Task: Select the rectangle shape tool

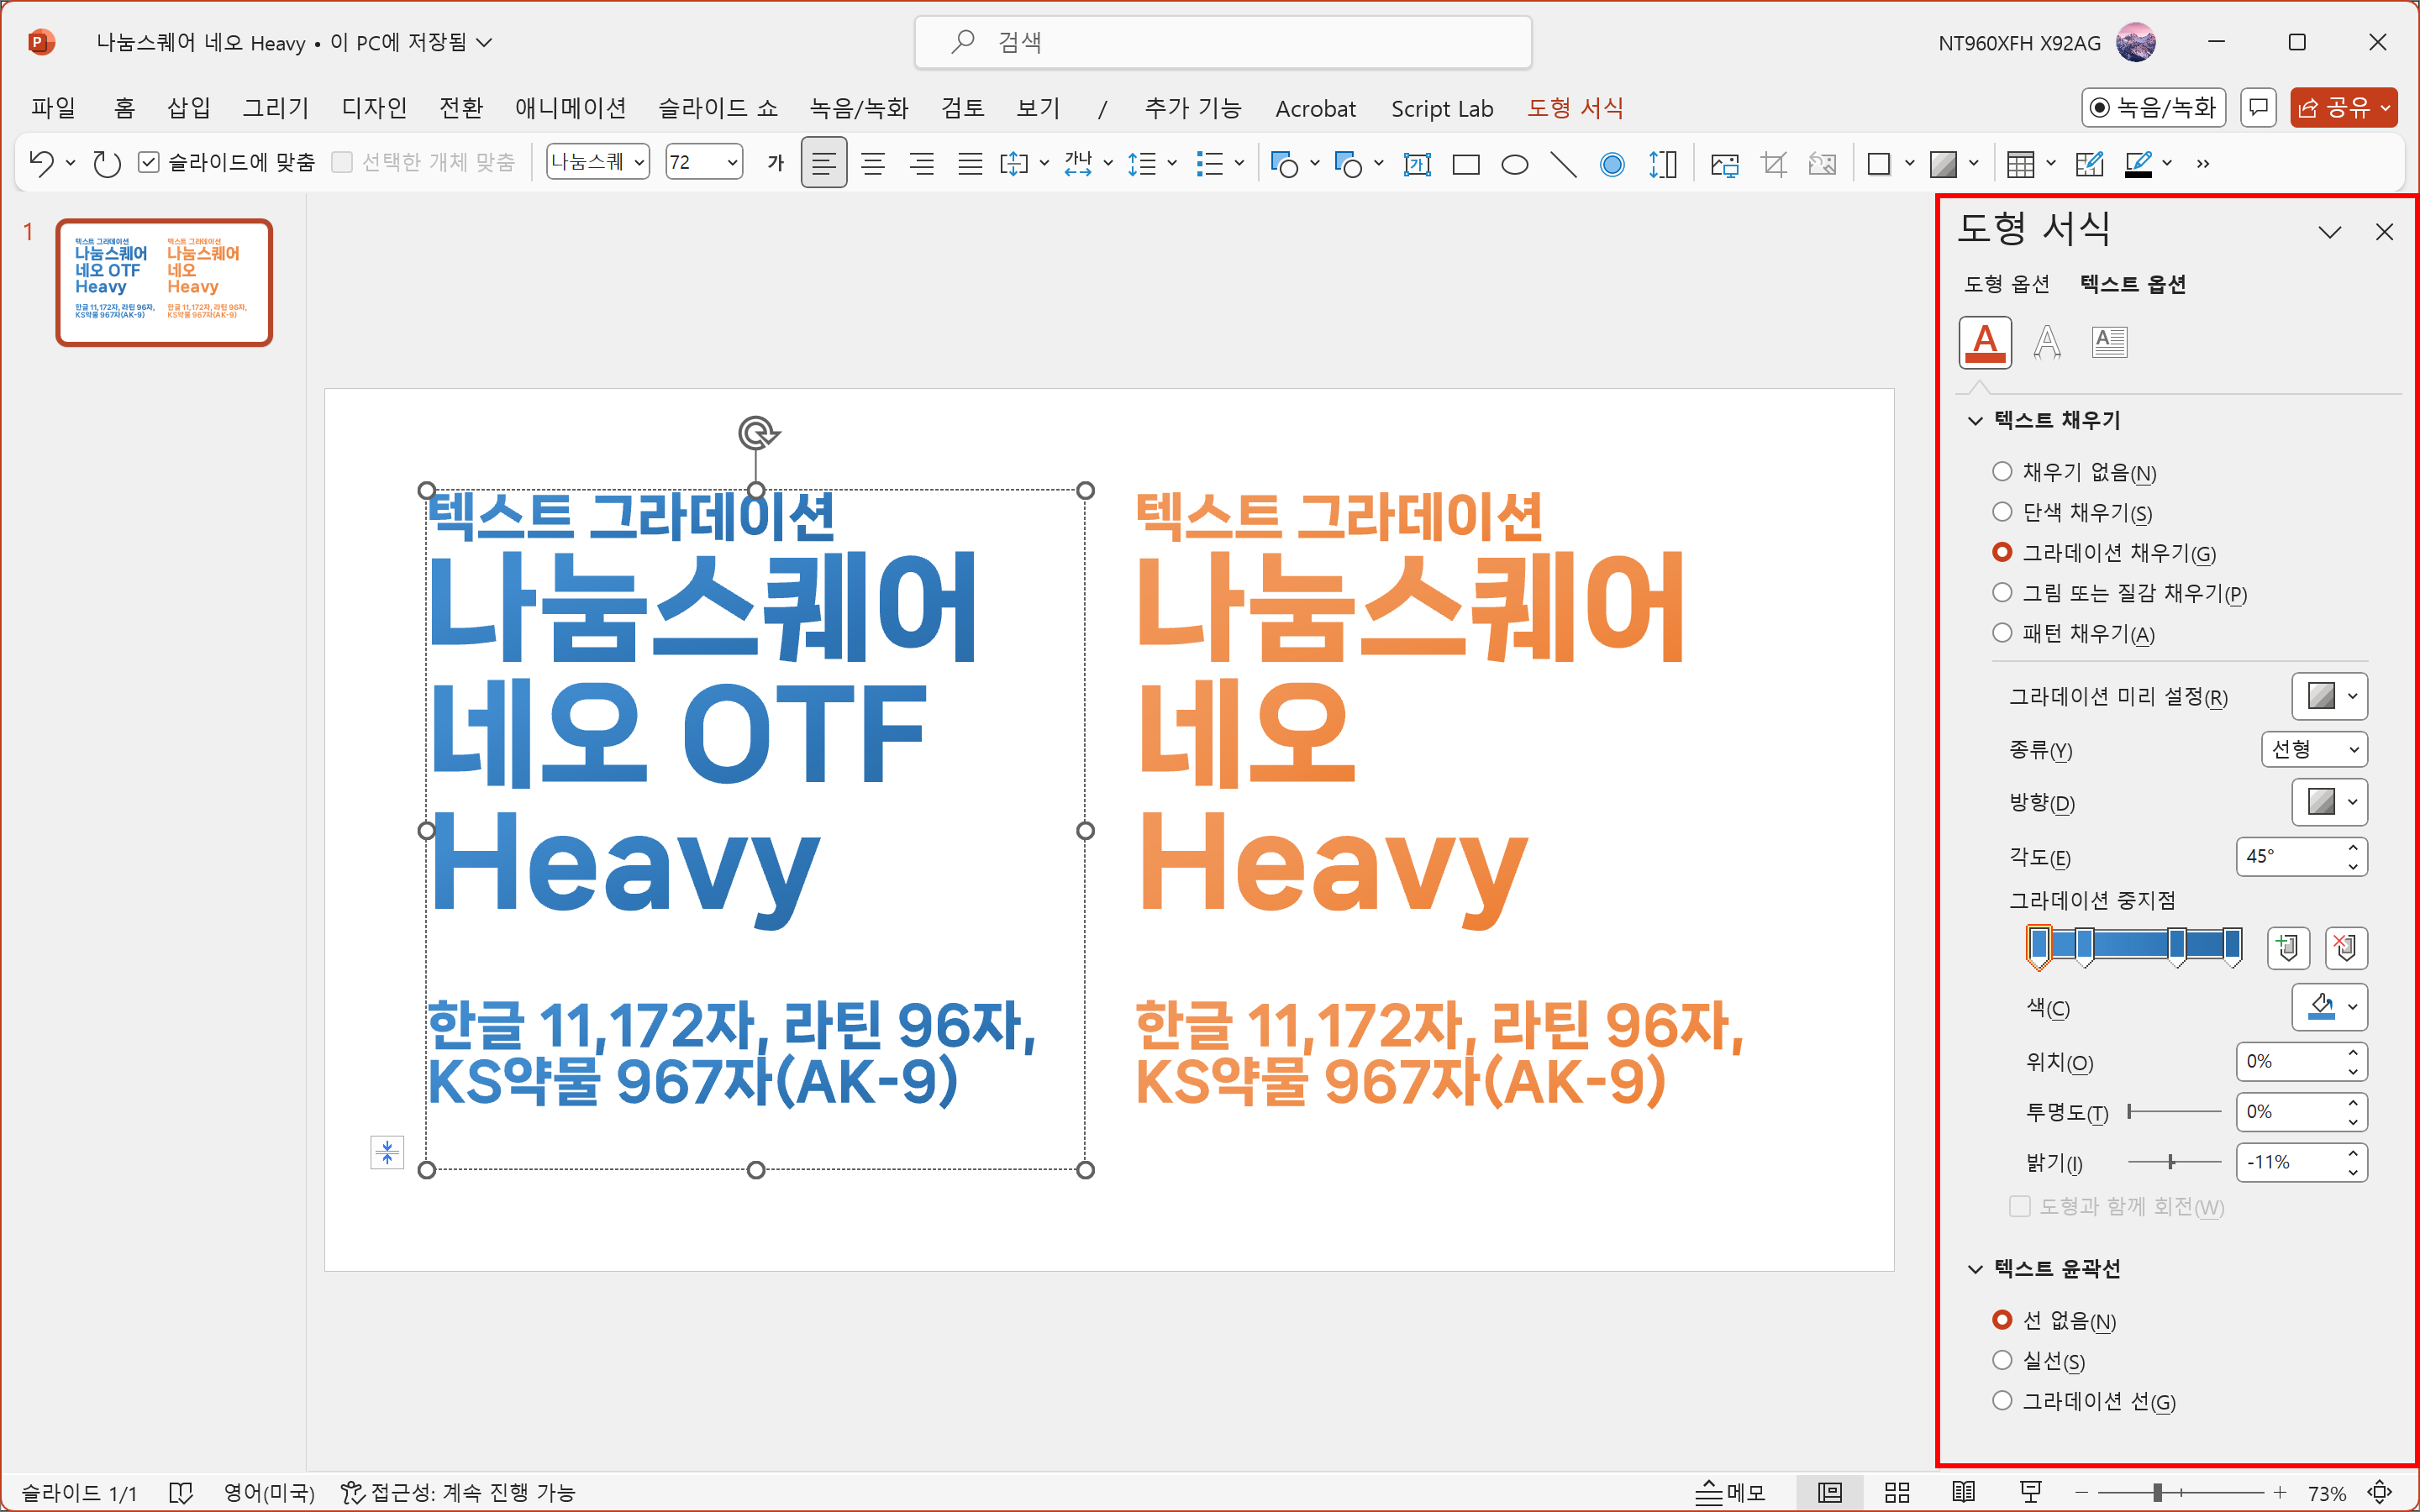Action: pyautogui.click(x=1465, y=164)
